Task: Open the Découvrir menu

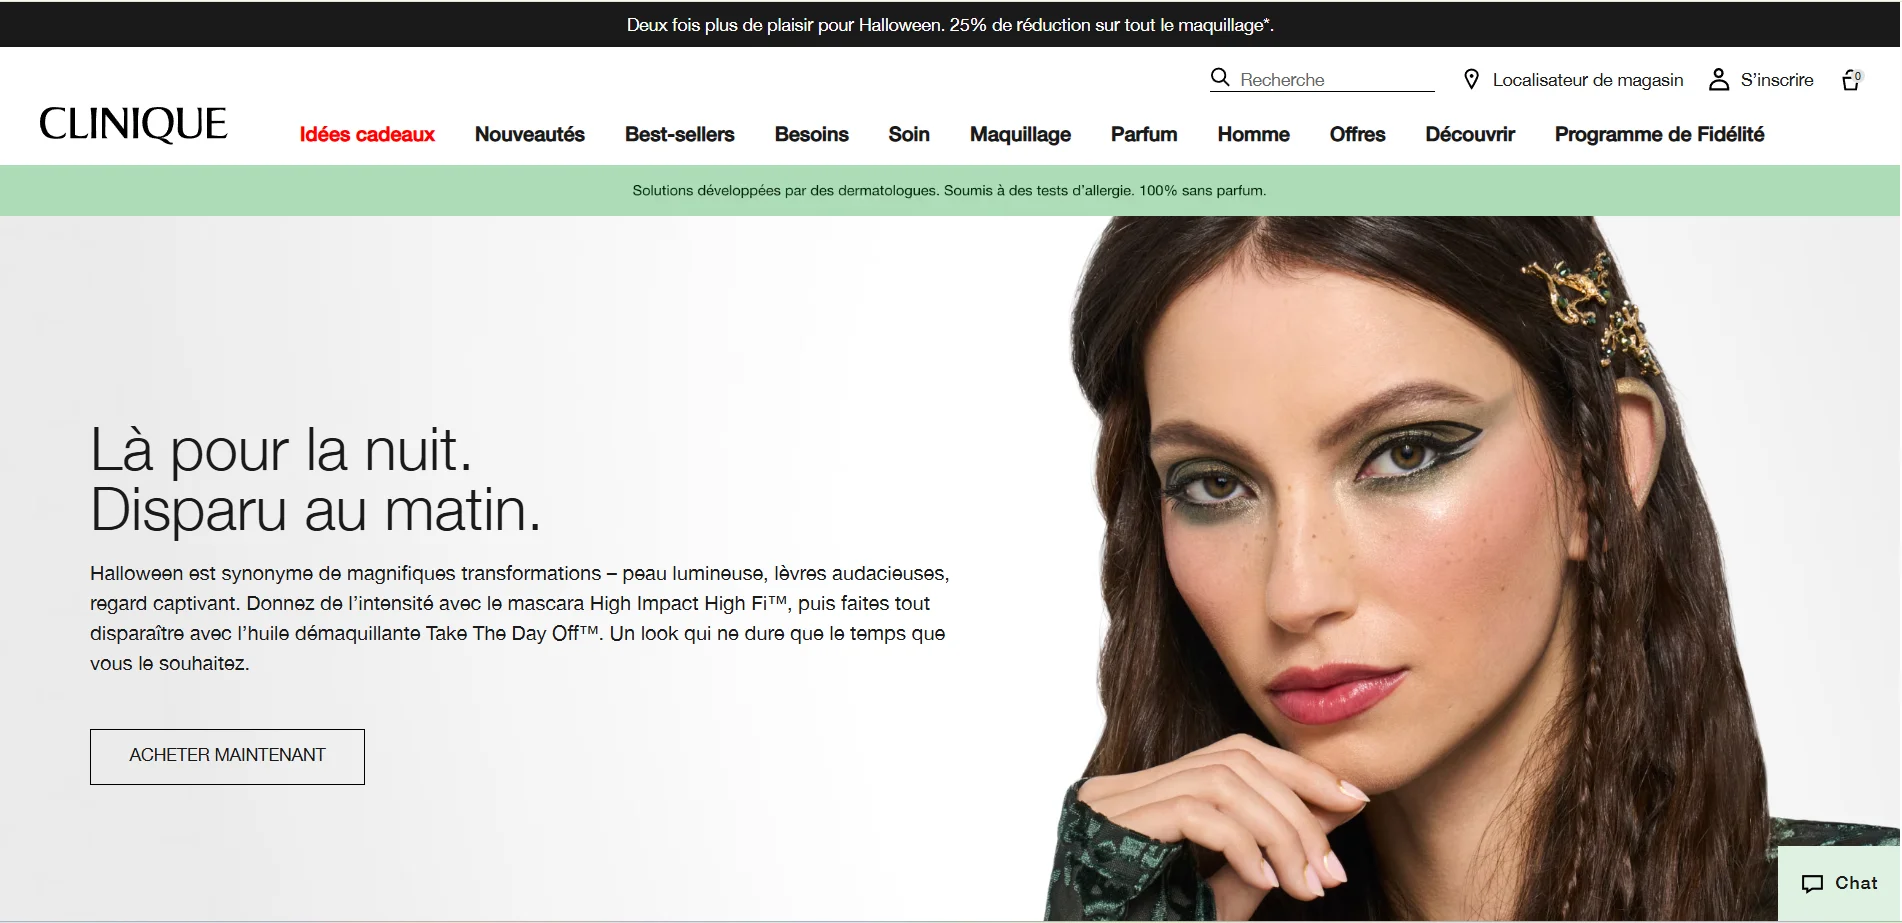Action: [x=1470, y=134]
